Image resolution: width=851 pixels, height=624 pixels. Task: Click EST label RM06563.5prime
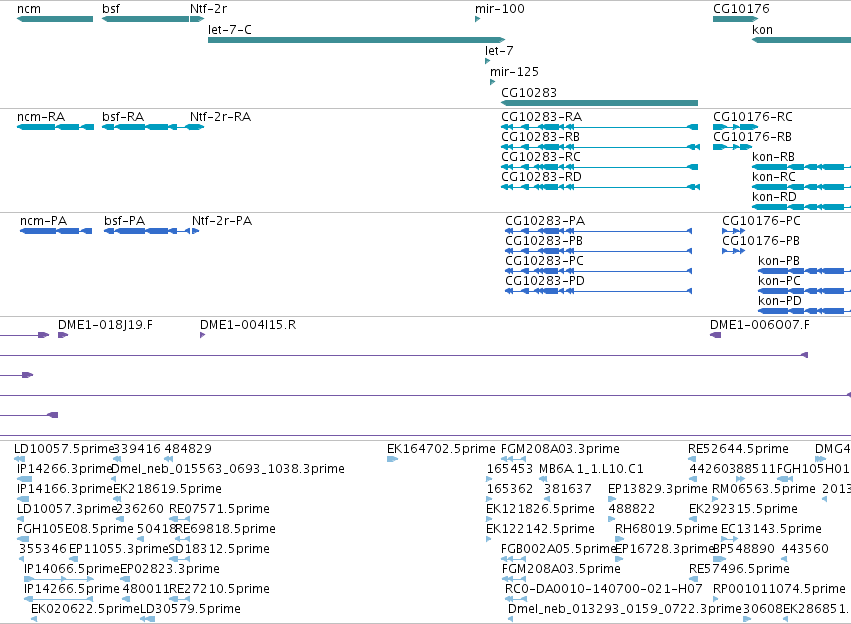pyautogui.click(x=764, y=489)
